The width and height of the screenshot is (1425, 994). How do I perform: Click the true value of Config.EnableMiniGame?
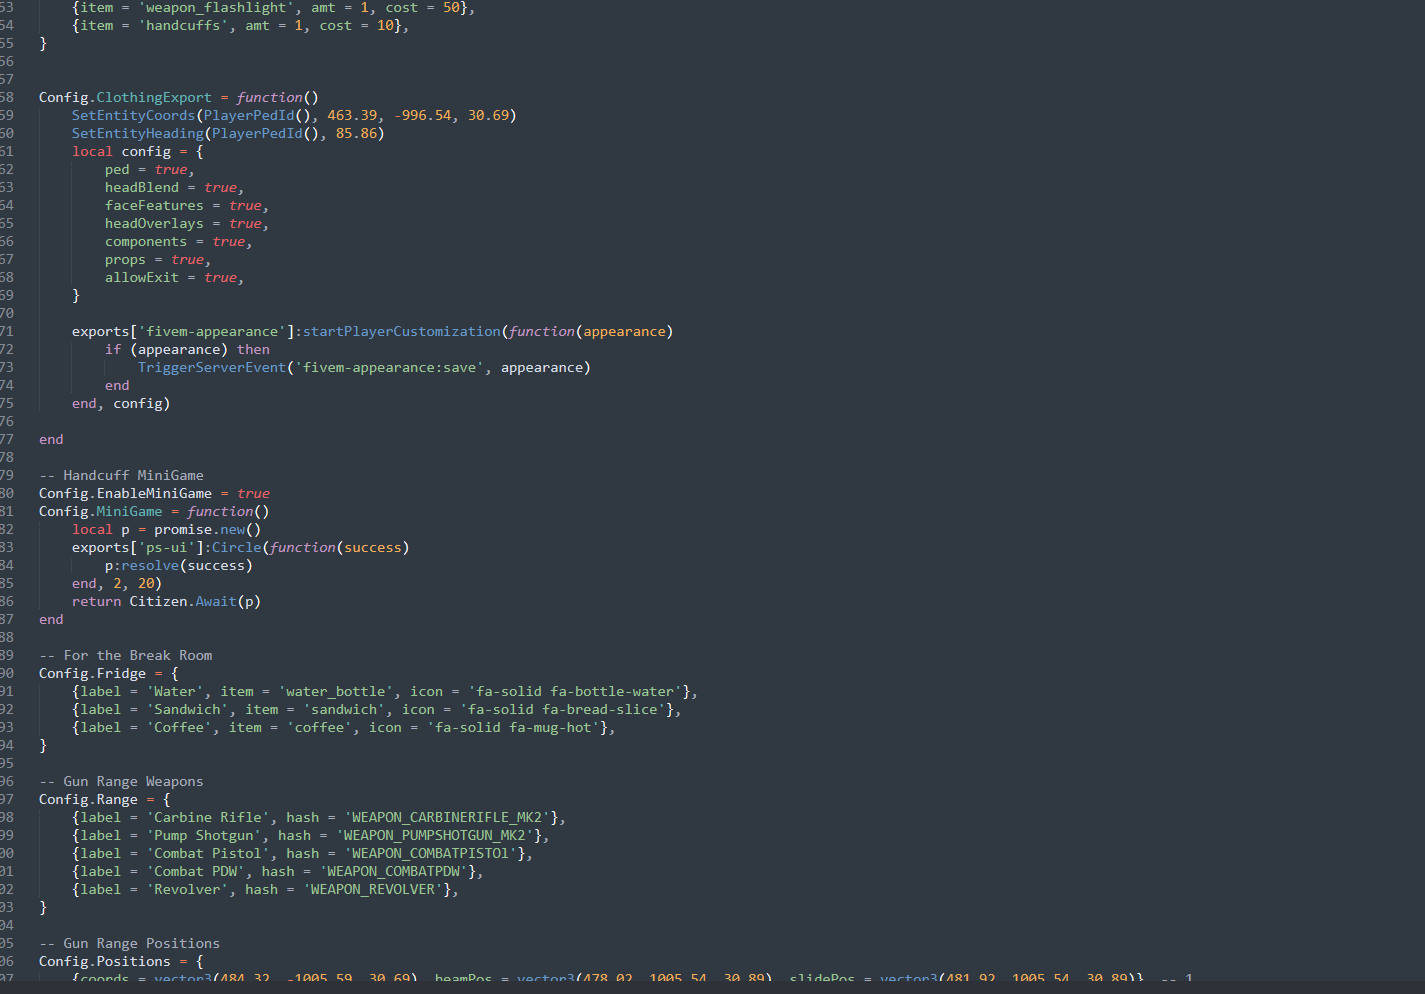[253, 494]
